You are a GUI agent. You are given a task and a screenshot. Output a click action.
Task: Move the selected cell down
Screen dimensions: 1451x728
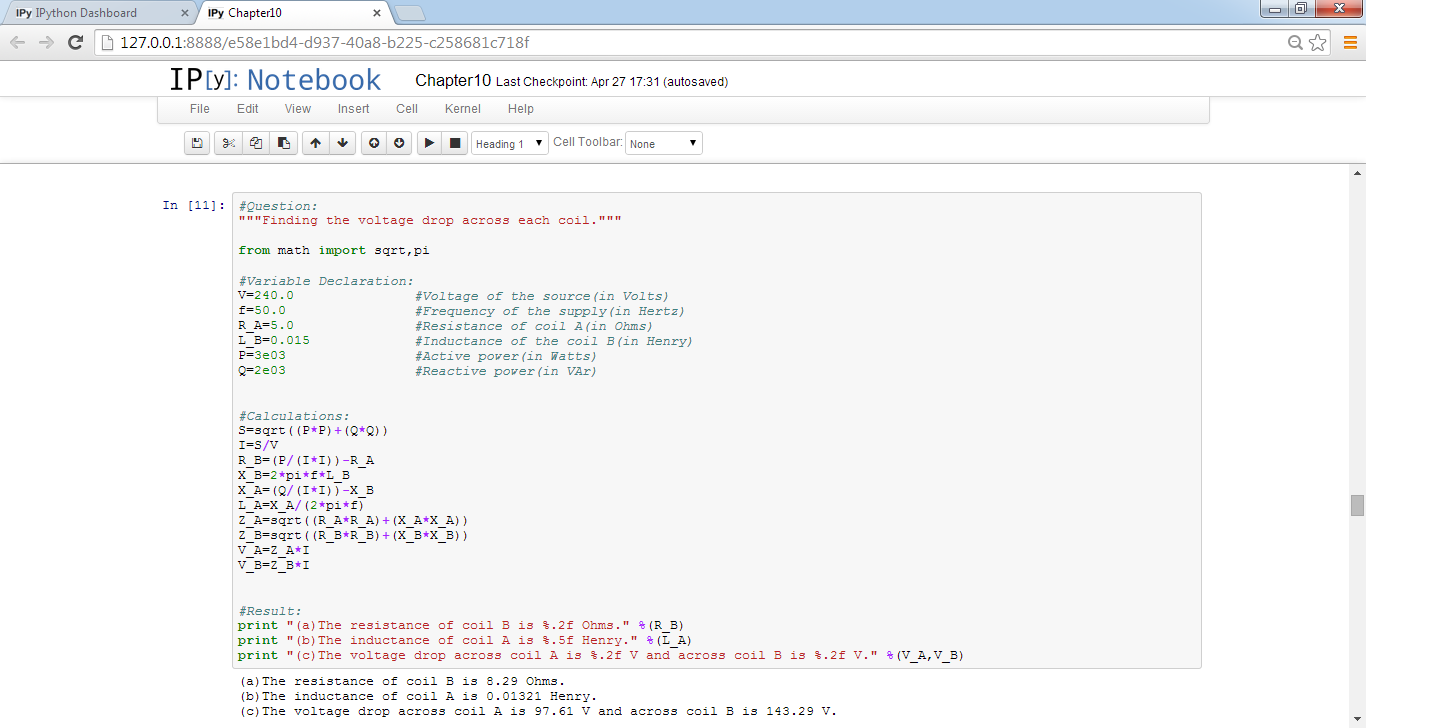coord(343,143)
